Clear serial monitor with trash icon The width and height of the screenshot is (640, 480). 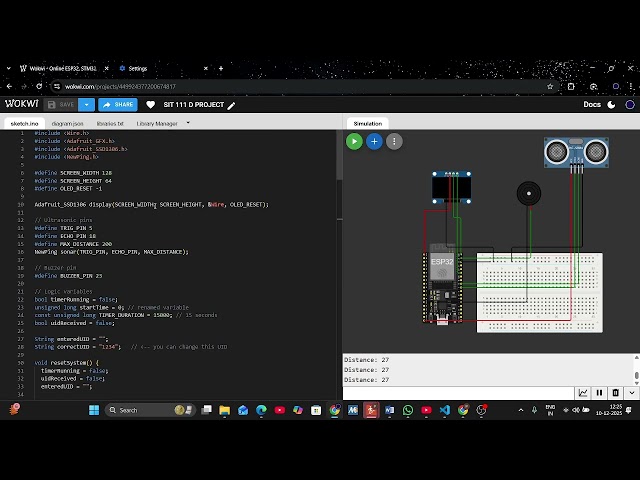[616, 393]
